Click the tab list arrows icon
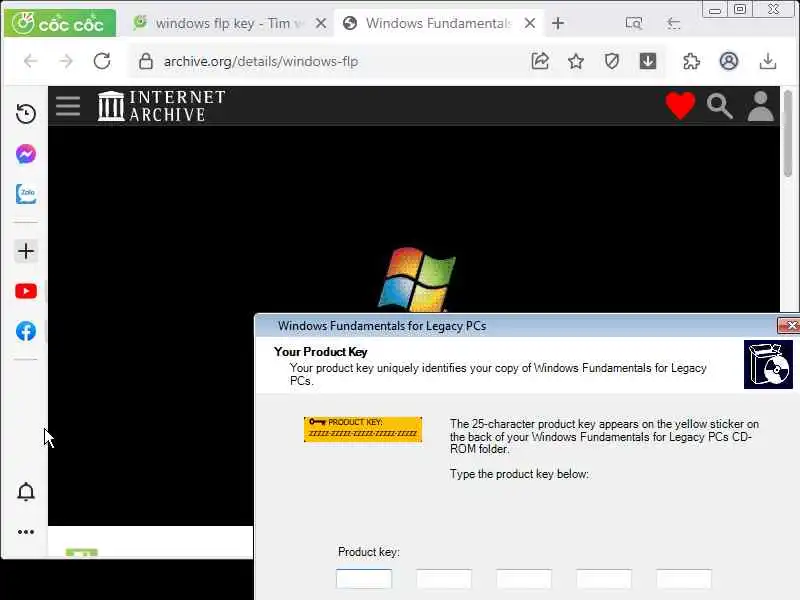800x600 pixels. tap(674, 23)
